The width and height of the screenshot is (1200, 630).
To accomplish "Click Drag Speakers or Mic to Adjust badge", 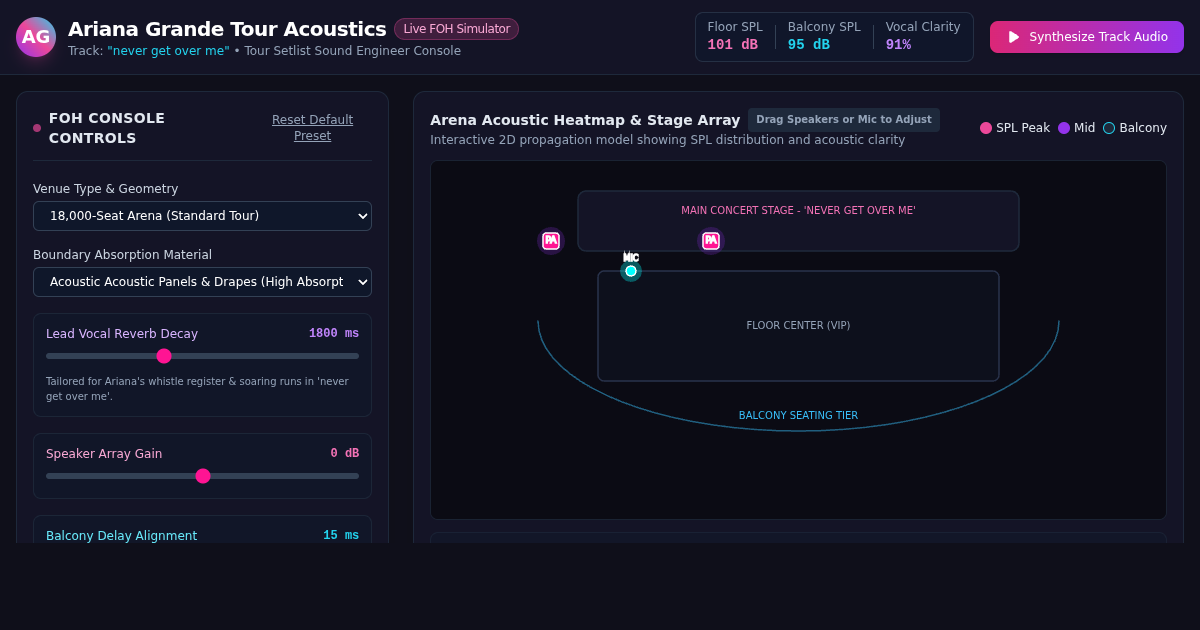I will [x=844, y=120].
